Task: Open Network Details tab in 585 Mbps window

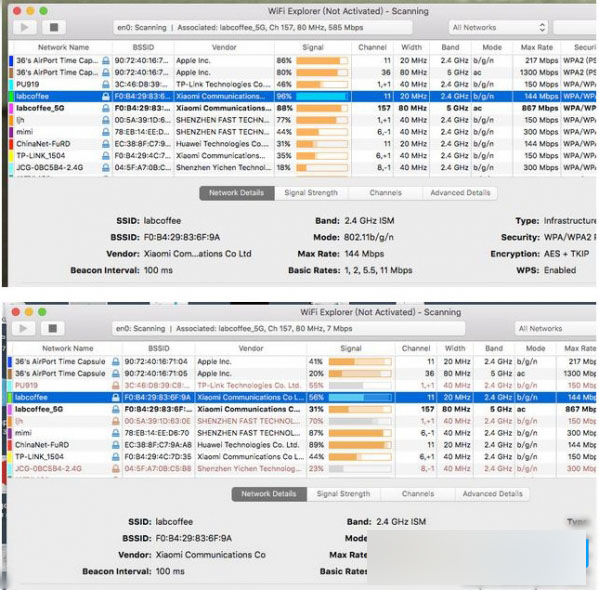Action: [x=236, y=193]
